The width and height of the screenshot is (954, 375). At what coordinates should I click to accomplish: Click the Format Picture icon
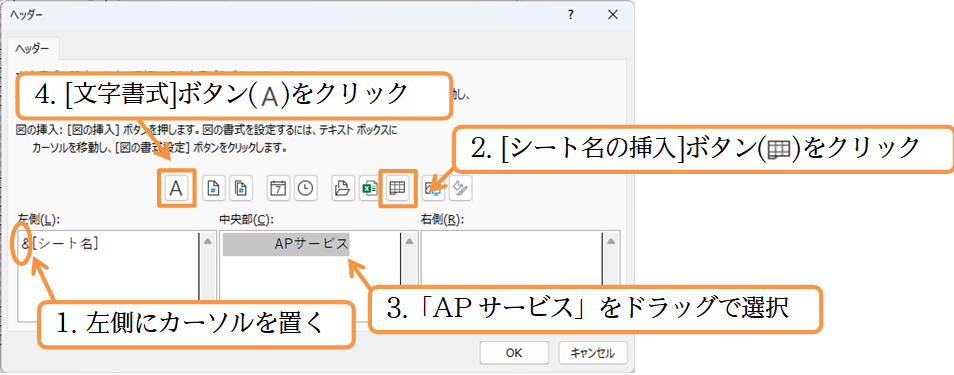click(461, 189)
